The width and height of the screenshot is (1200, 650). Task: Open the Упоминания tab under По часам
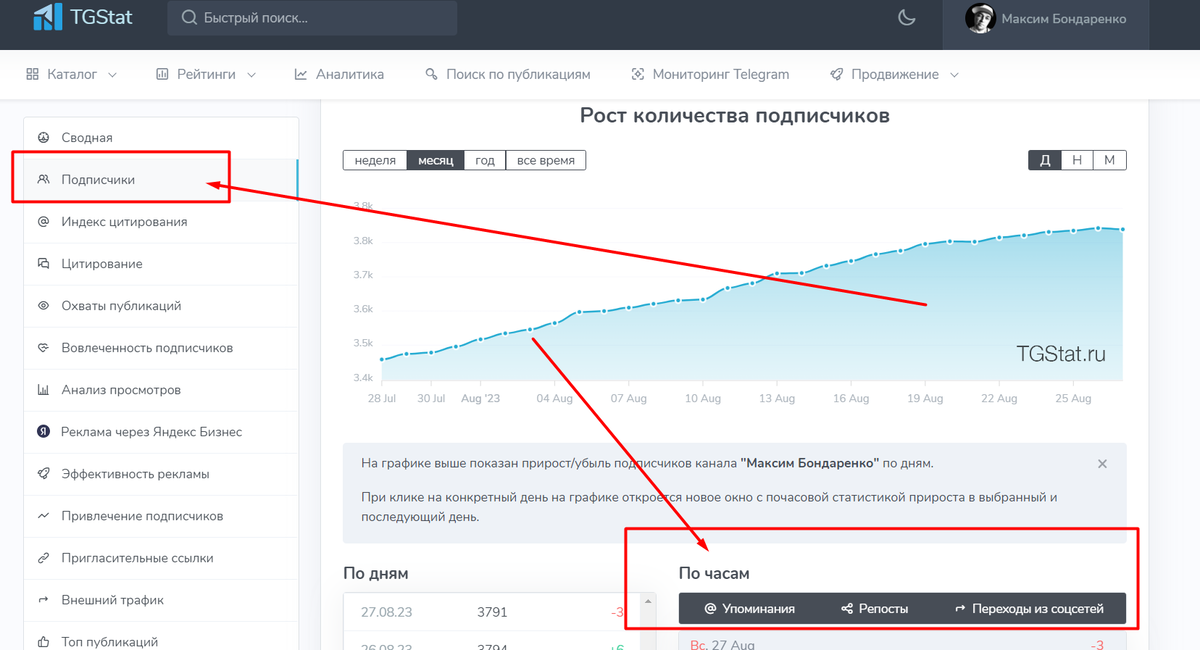pos(750,608)
